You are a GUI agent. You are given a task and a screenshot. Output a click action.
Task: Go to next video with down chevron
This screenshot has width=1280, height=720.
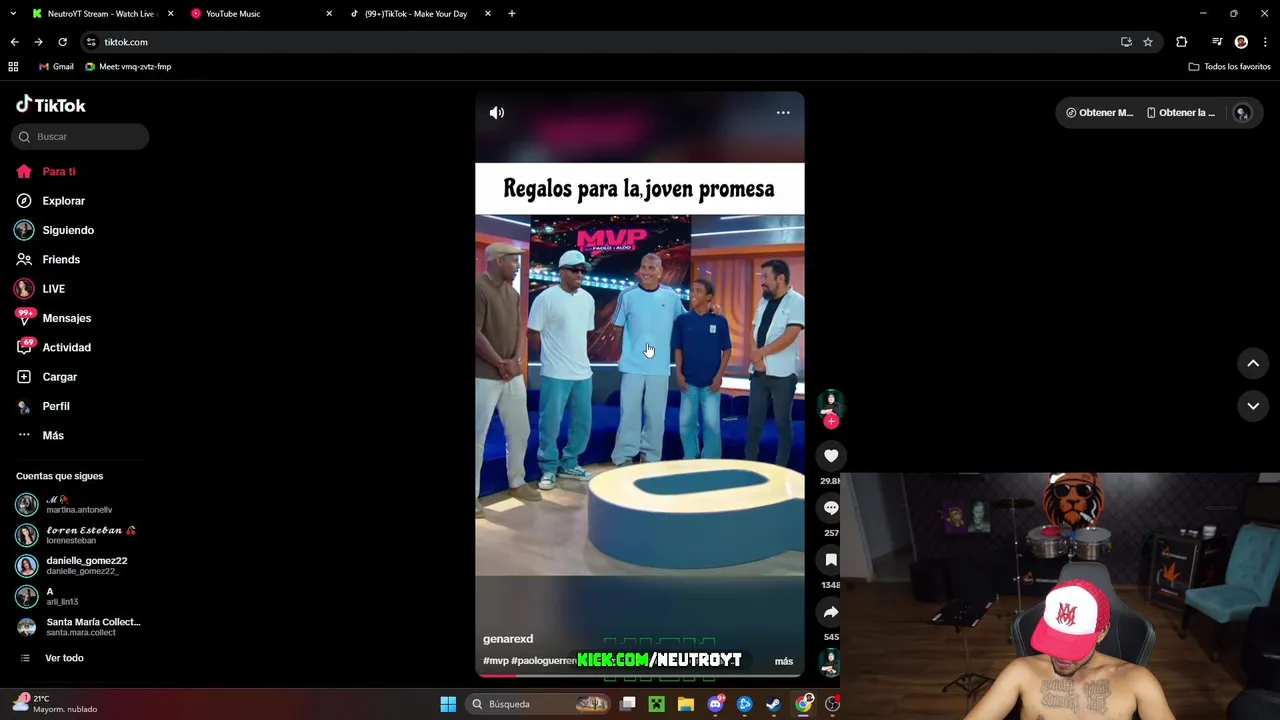tap(1253, 406)
